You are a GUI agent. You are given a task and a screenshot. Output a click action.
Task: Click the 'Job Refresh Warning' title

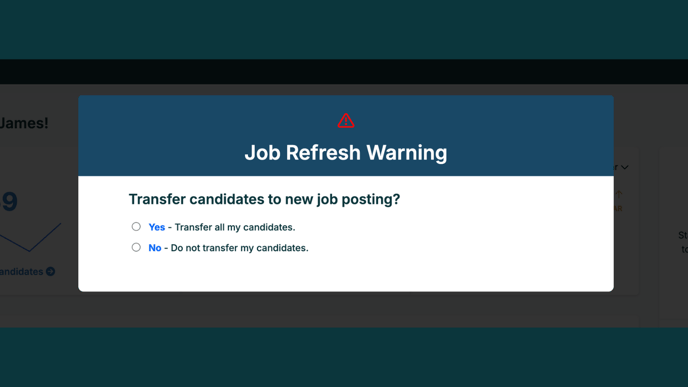pos(346,153)
